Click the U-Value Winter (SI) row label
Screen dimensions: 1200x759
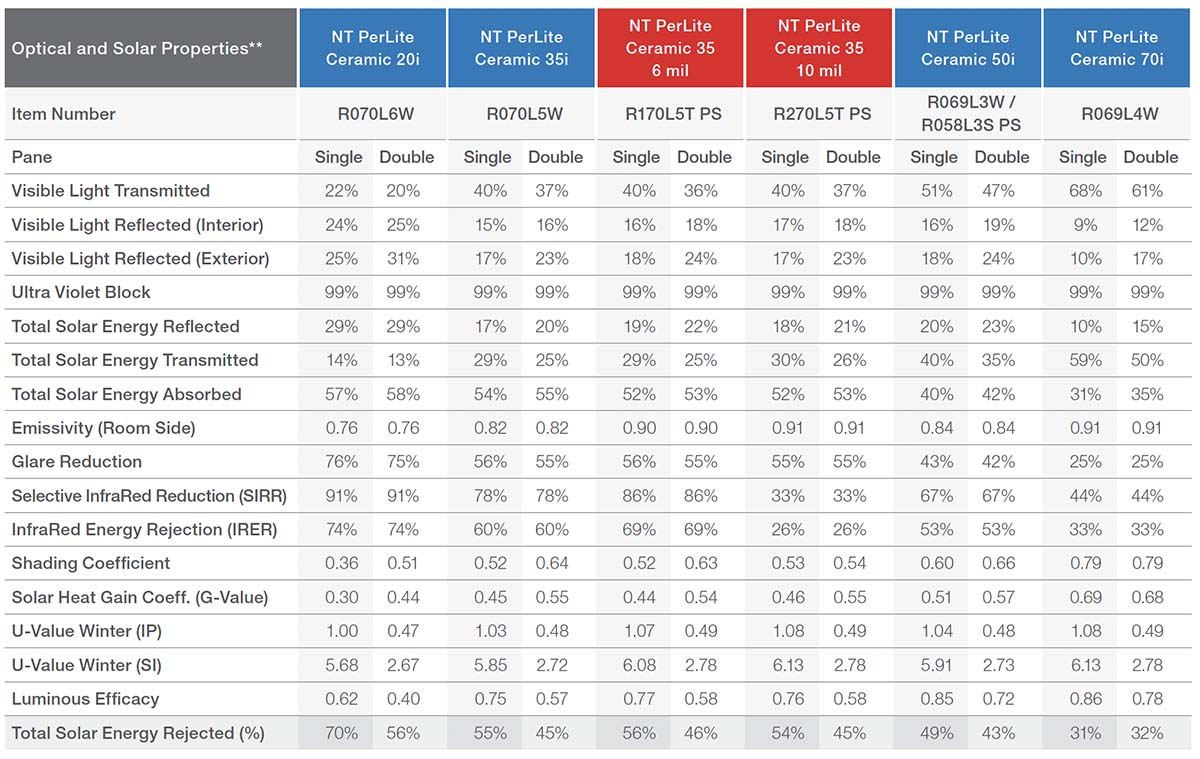[85, 665]
